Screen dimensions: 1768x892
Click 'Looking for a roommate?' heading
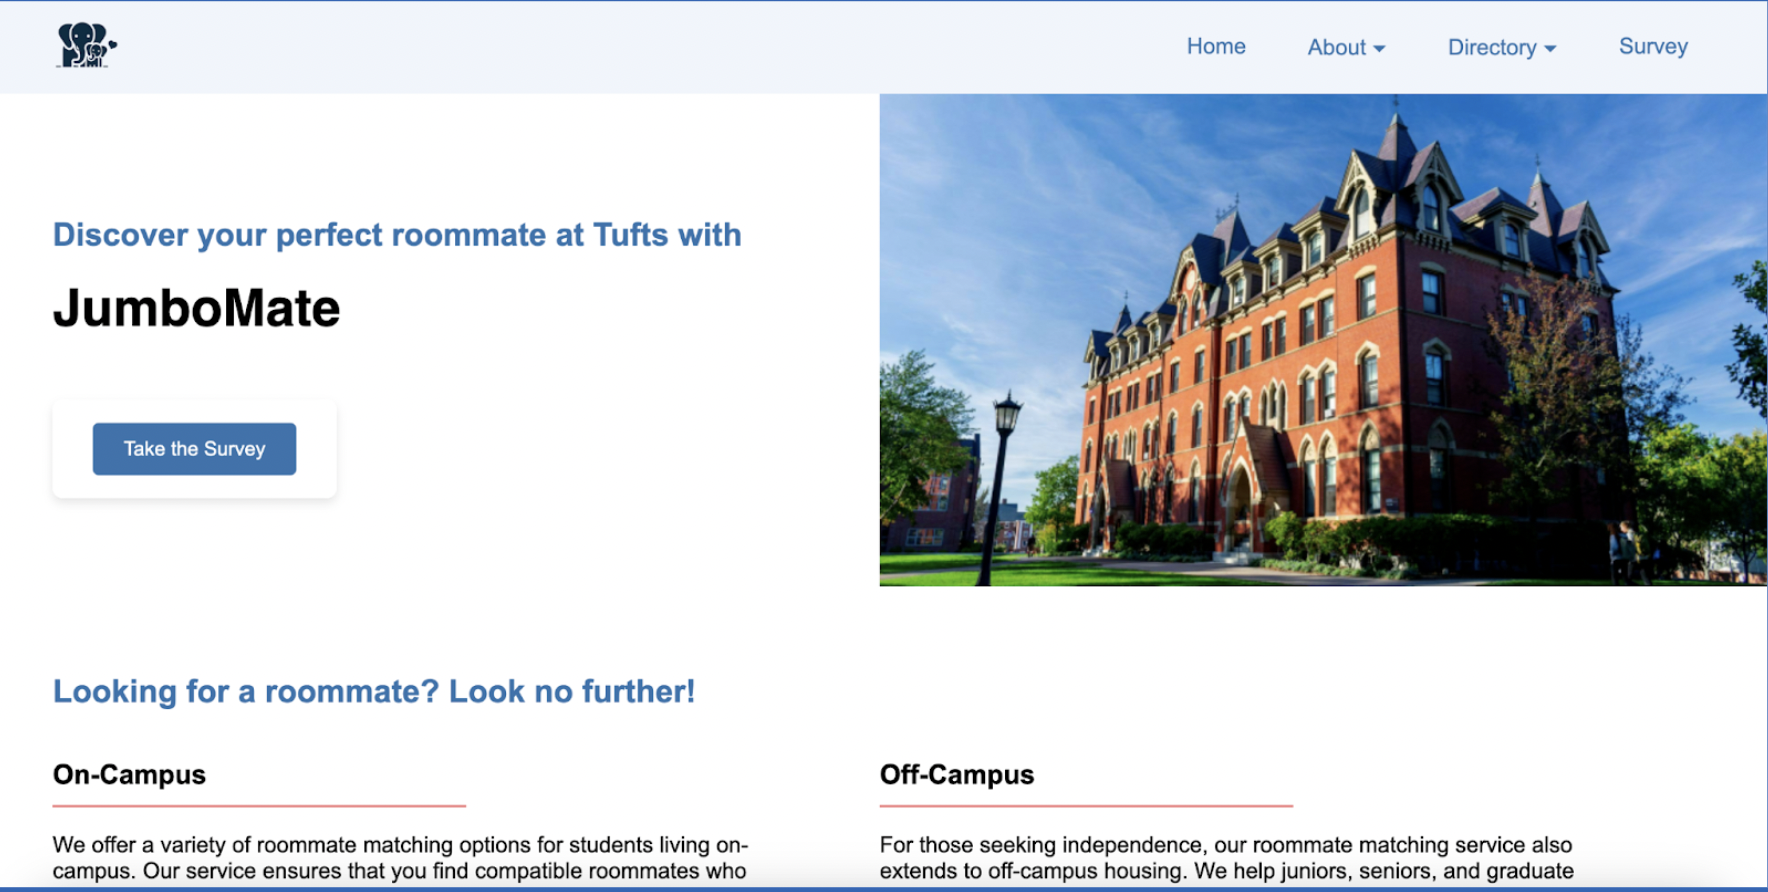point(374,691)
